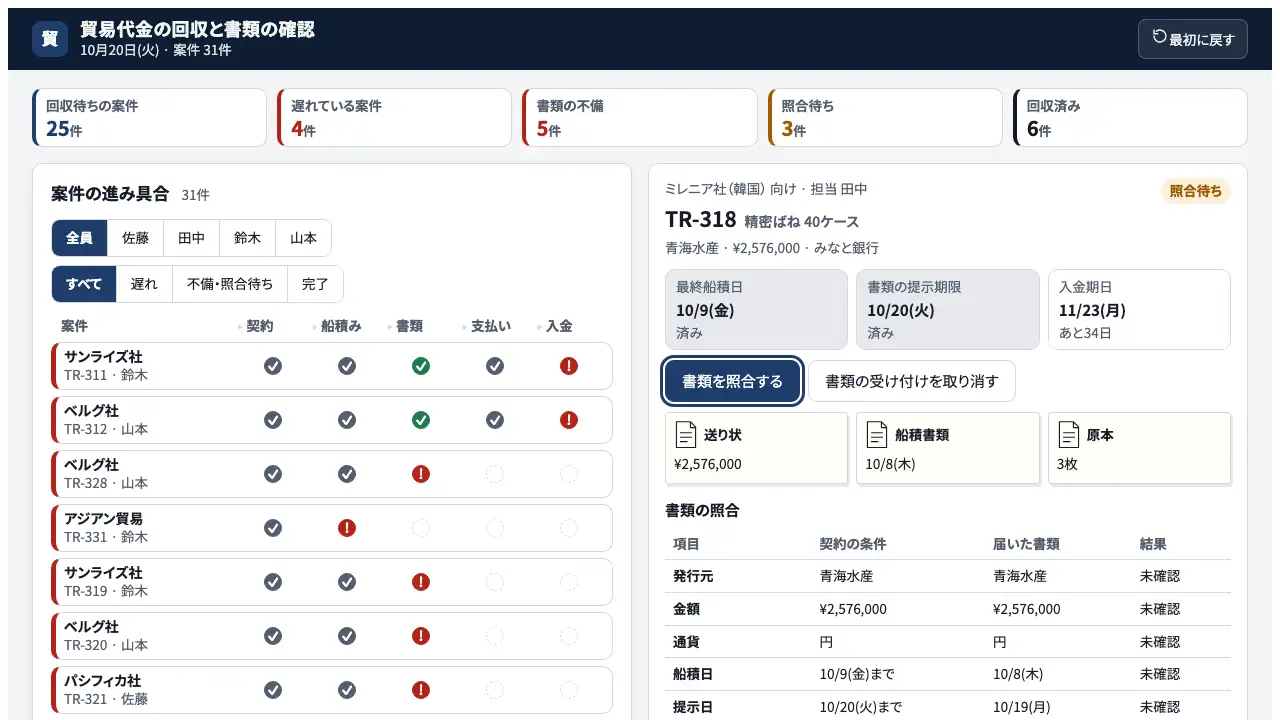Switch to 不備・照合待ち filter tab
This screenshot has width=1280, height=720.
[230, 284]
